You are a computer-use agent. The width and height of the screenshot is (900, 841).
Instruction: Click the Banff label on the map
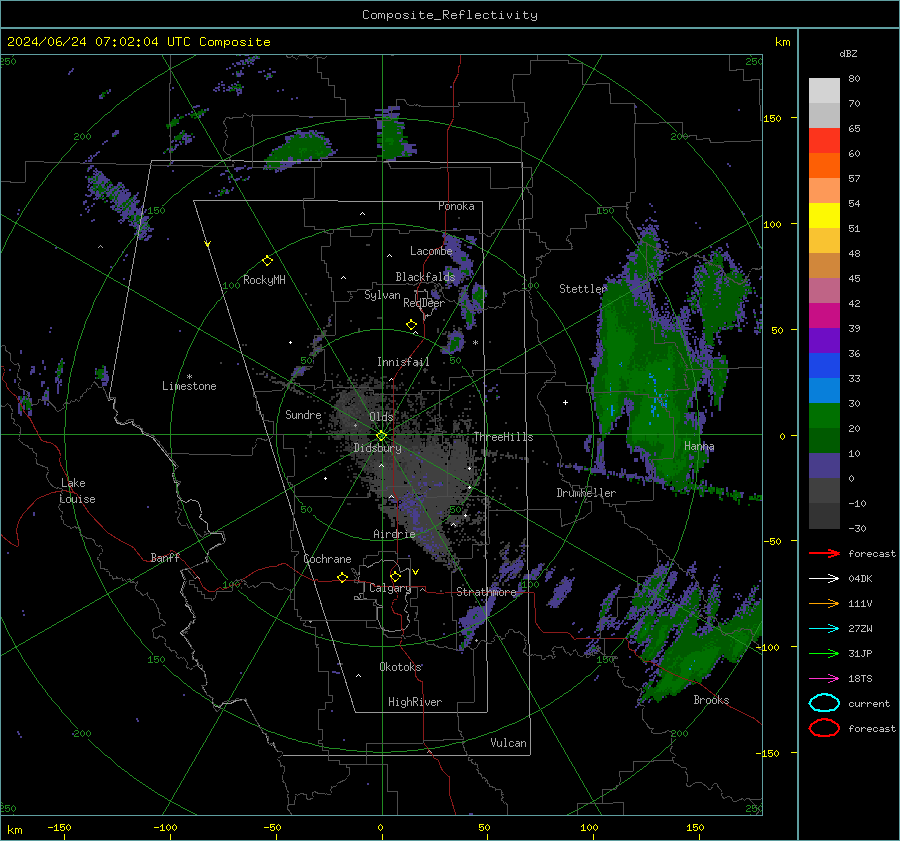165,558
